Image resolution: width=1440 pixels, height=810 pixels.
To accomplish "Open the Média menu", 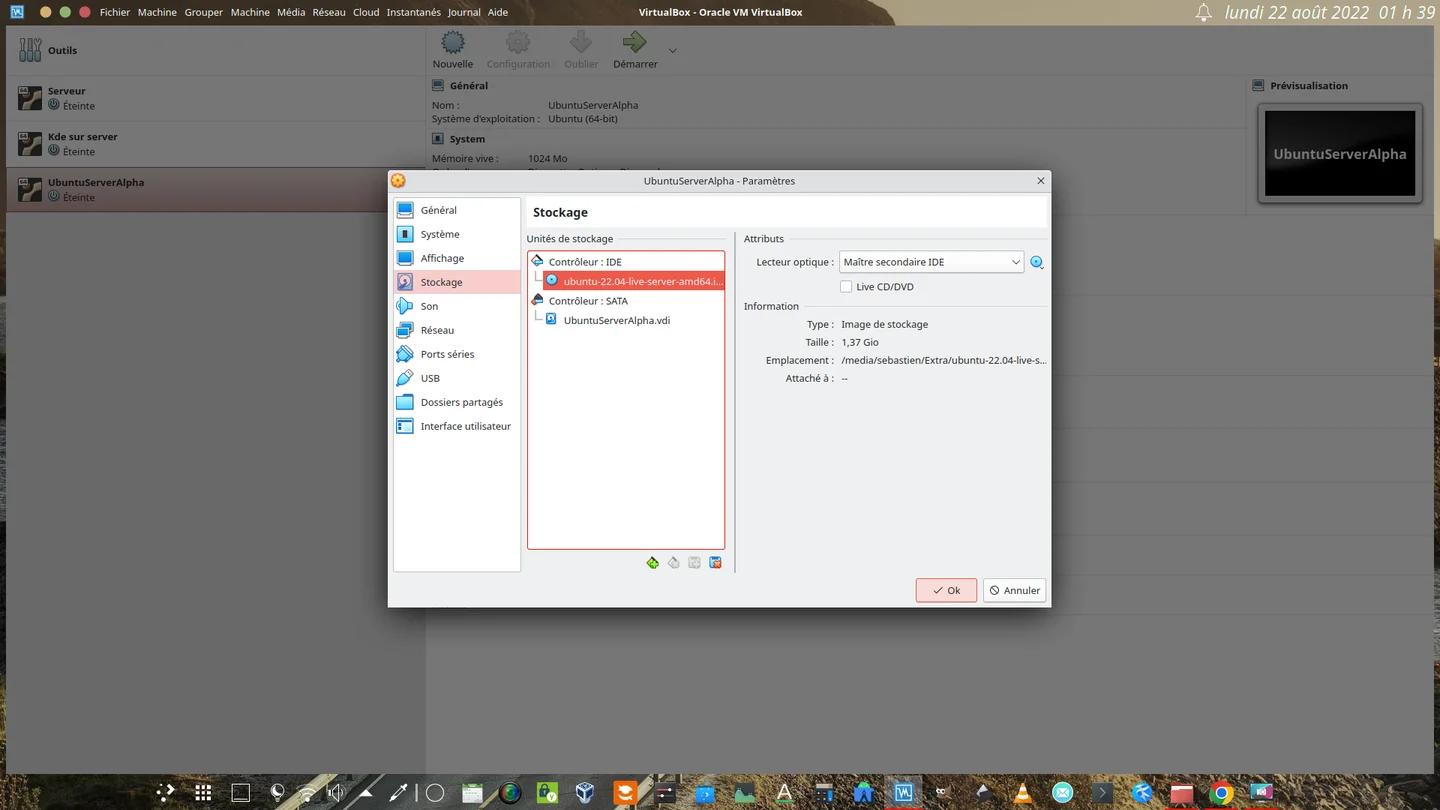I will (x=291, y=12).
